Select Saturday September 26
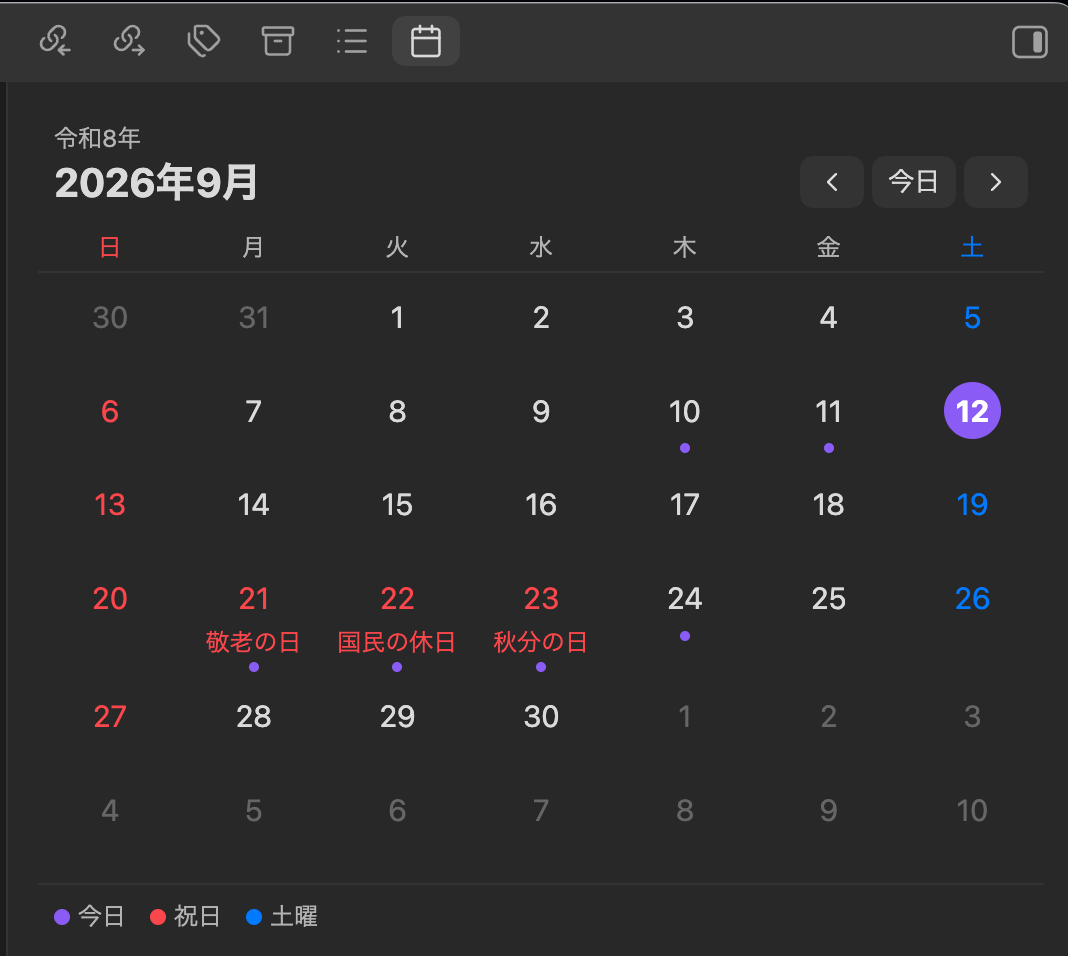The width and height of the screenshot is (1068, 956). (972, 599)
